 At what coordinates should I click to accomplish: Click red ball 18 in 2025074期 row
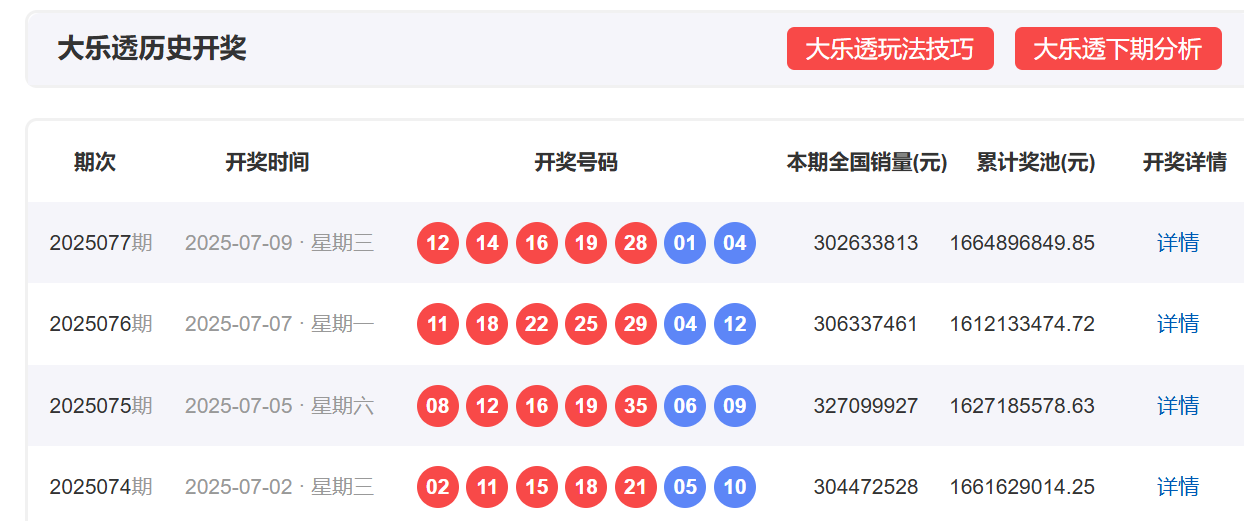click(x=586, y=487)
